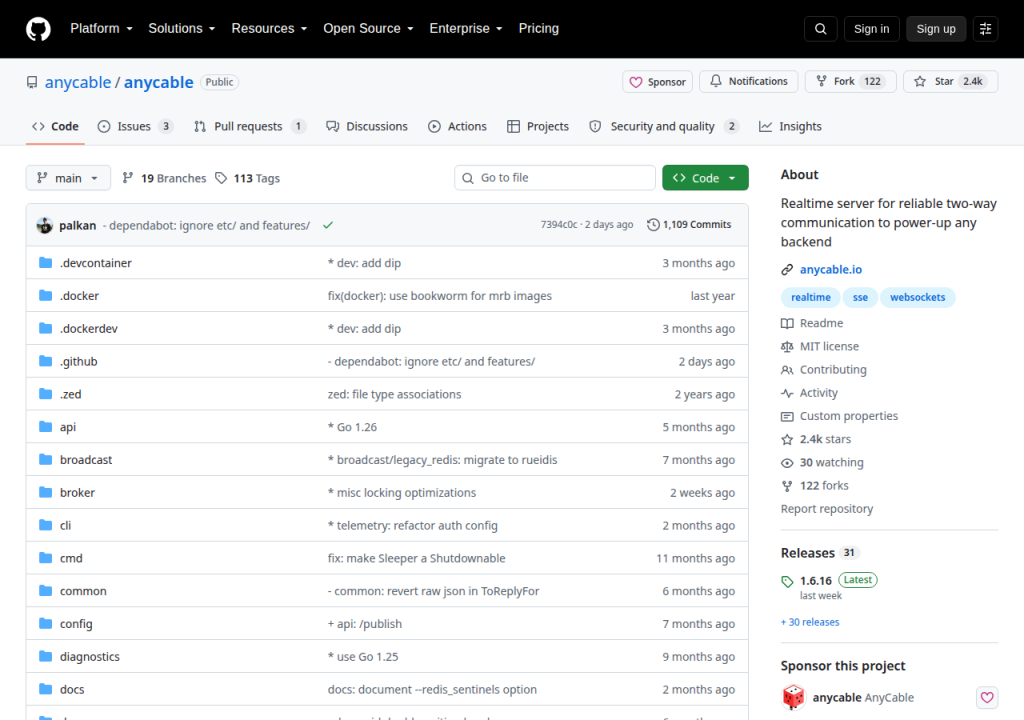Select the Code tab

[56, 126]
